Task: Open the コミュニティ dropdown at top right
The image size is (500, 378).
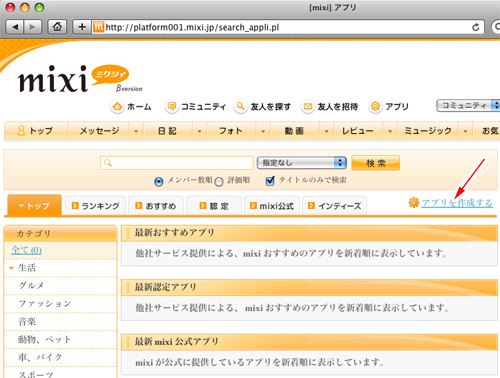Action: 468,106
